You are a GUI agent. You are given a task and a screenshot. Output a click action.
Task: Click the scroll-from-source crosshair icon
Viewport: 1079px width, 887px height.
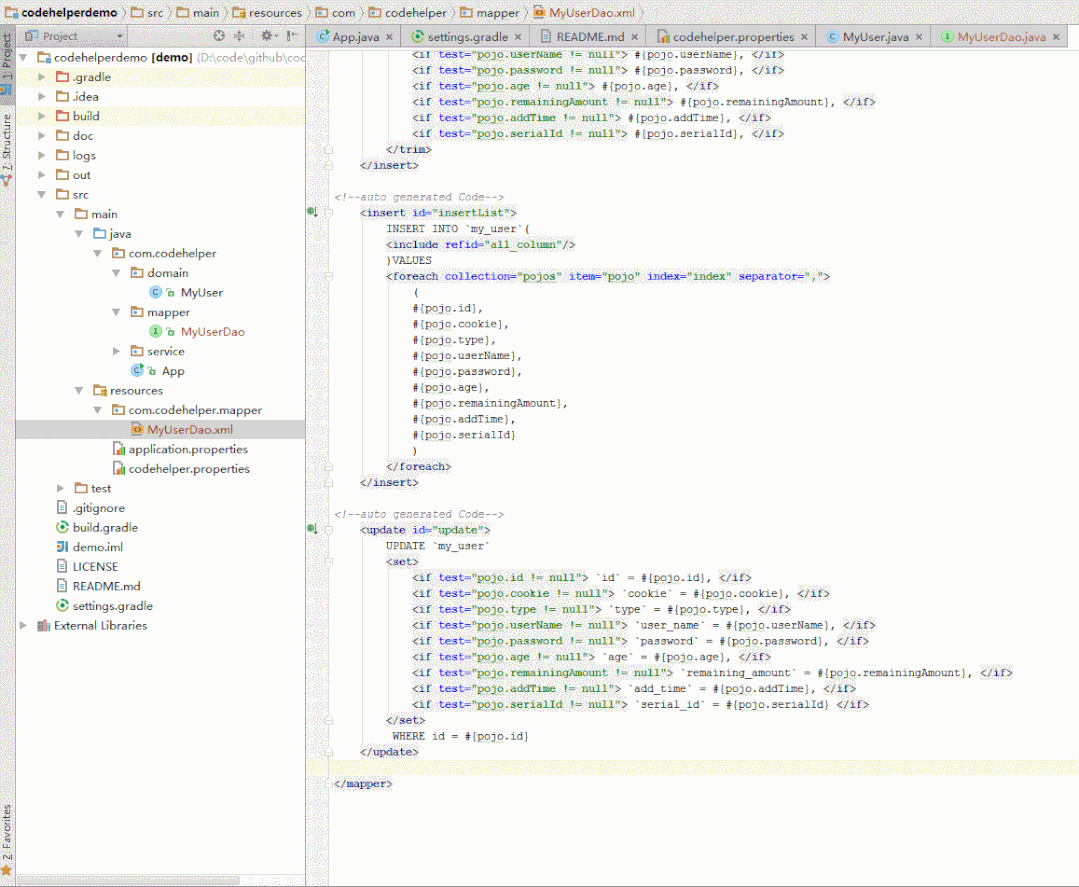tap(217, 34)
